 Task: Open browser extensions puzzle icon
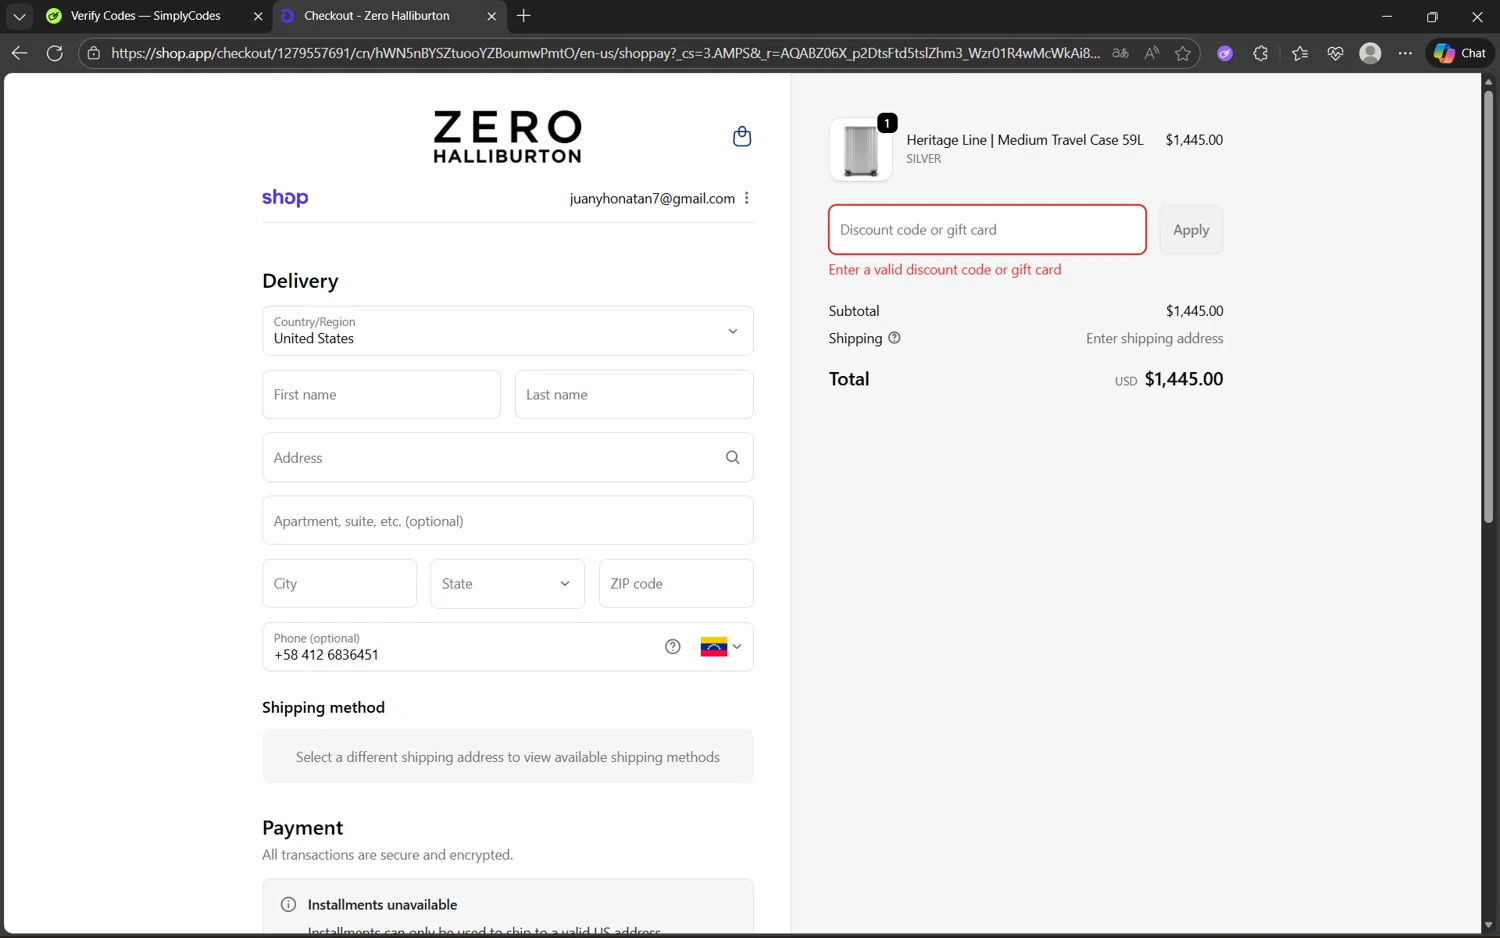click(x=1261, y=53)
